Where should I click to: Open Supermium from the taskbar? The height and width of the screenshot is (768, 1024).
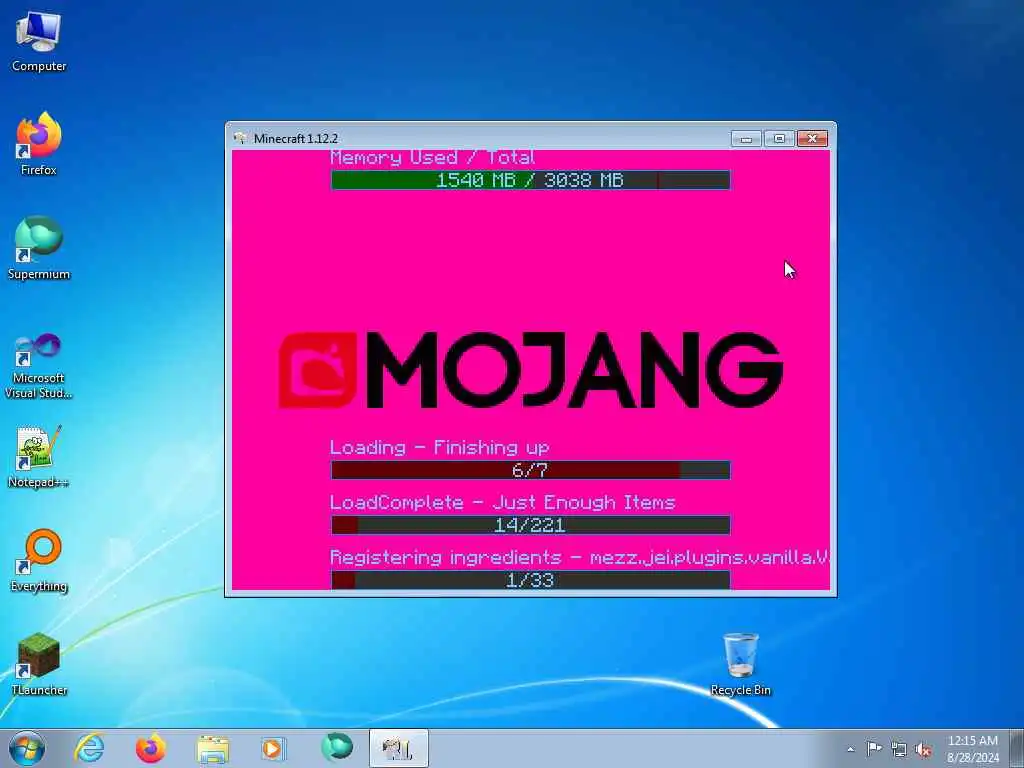click(x=336, y=748)
